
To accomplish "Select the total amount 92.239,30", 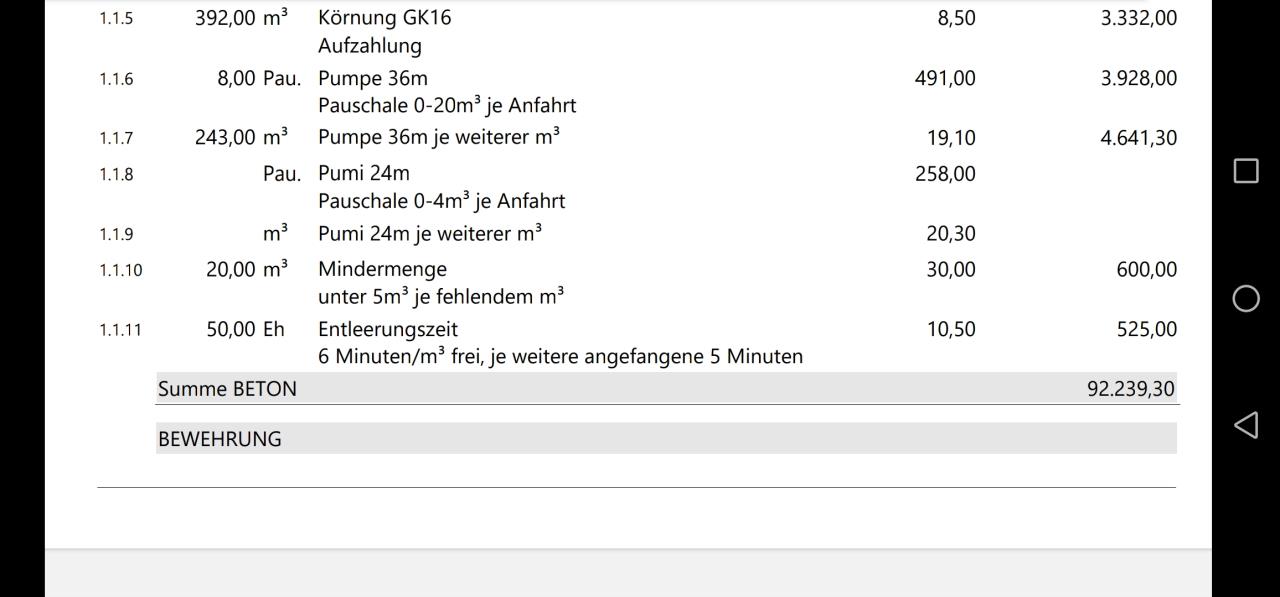I will 1131,388.
